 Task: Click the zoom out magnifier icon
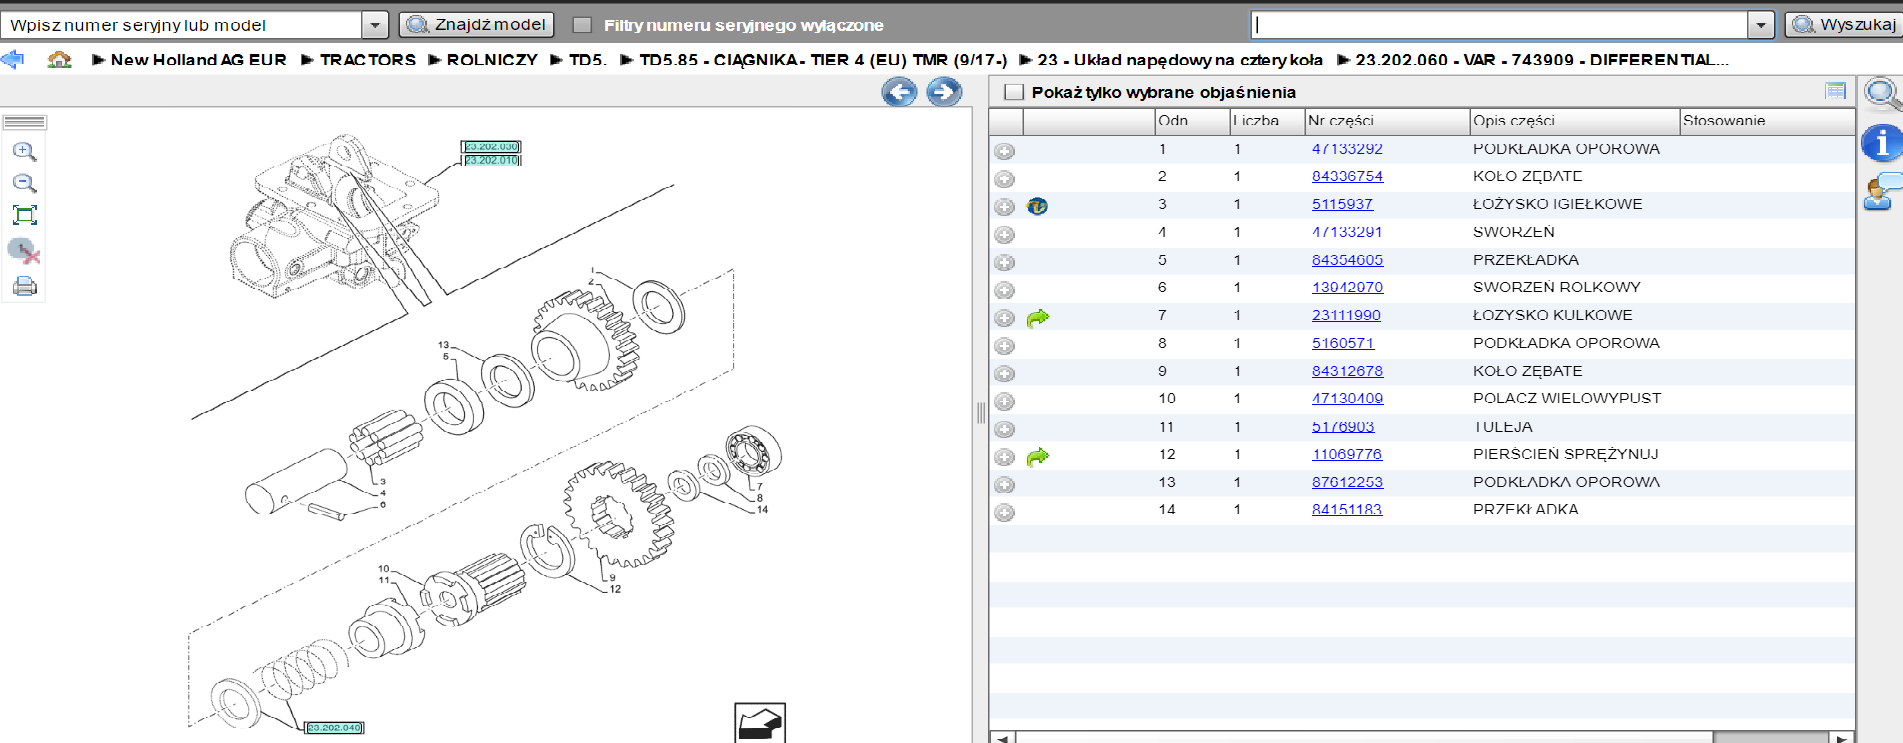pyautogui.click(x=25, y=183)
